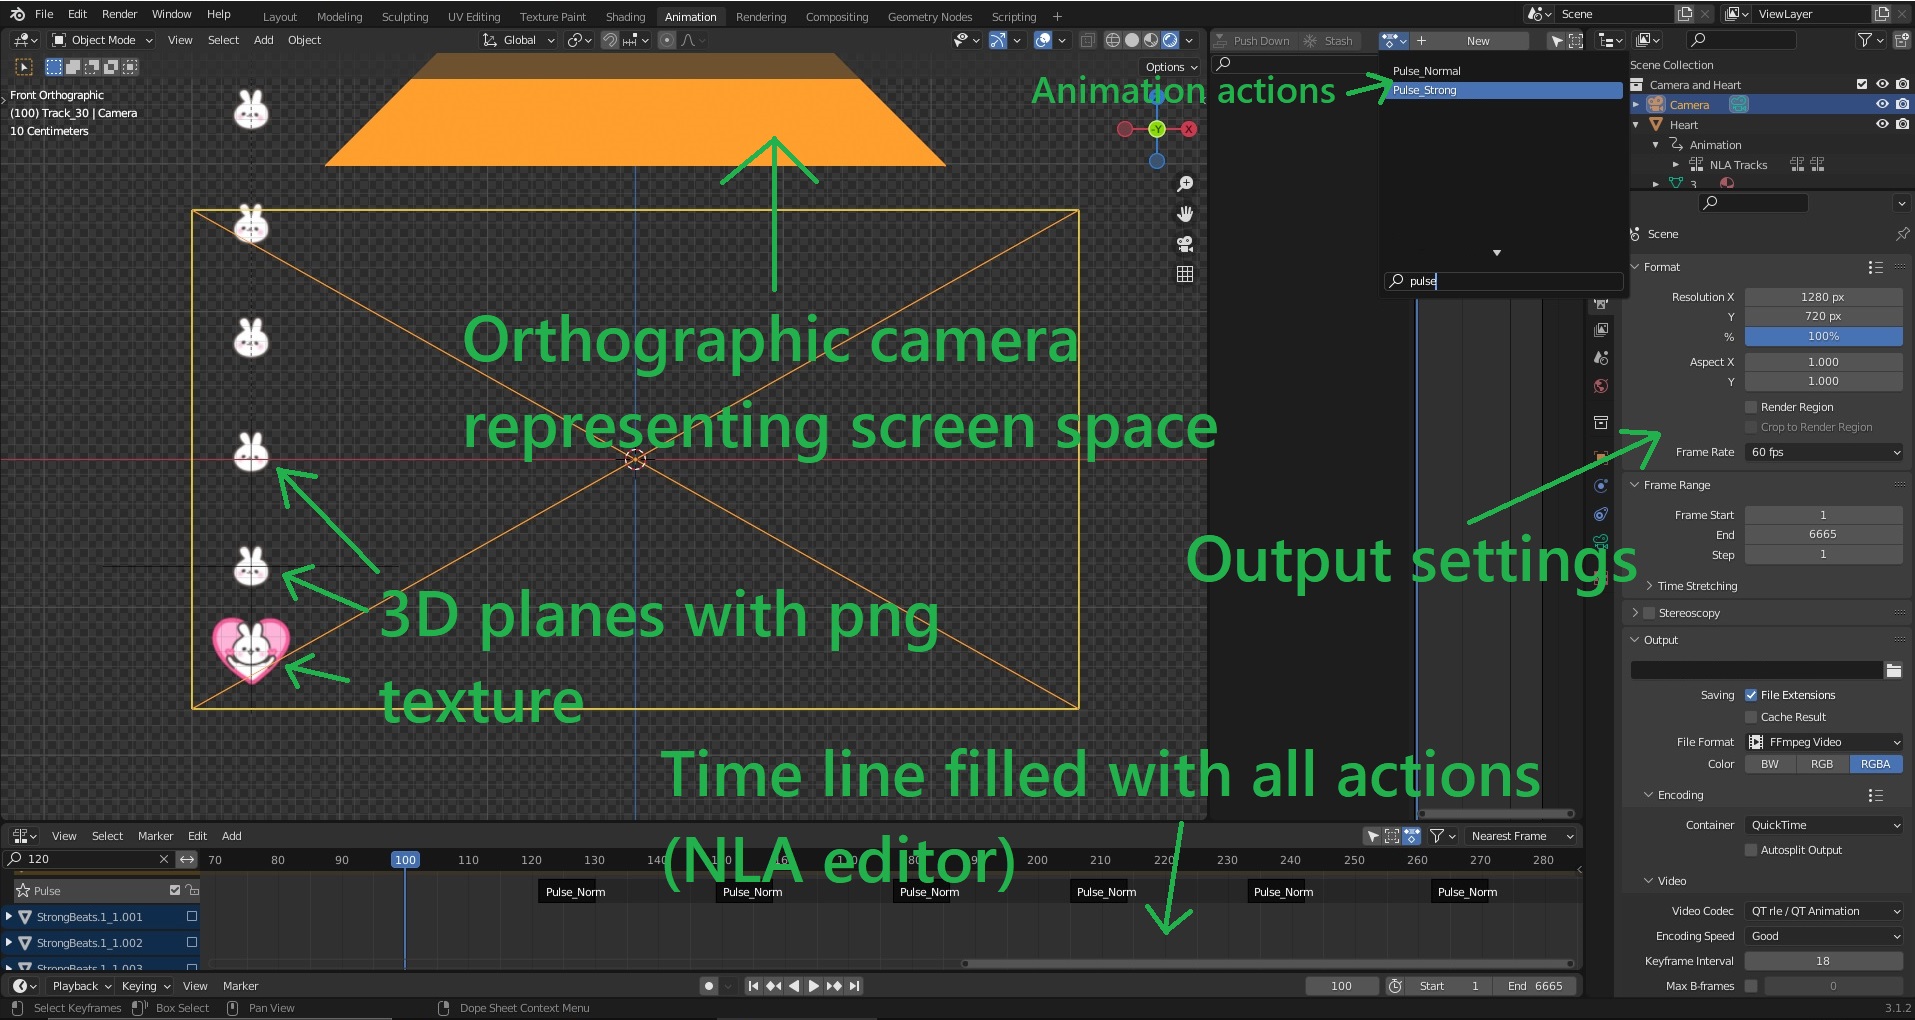The image size is (1915, 1020).
Task: Toggle Pulse track mute checkbox
Action: (175, 890)
